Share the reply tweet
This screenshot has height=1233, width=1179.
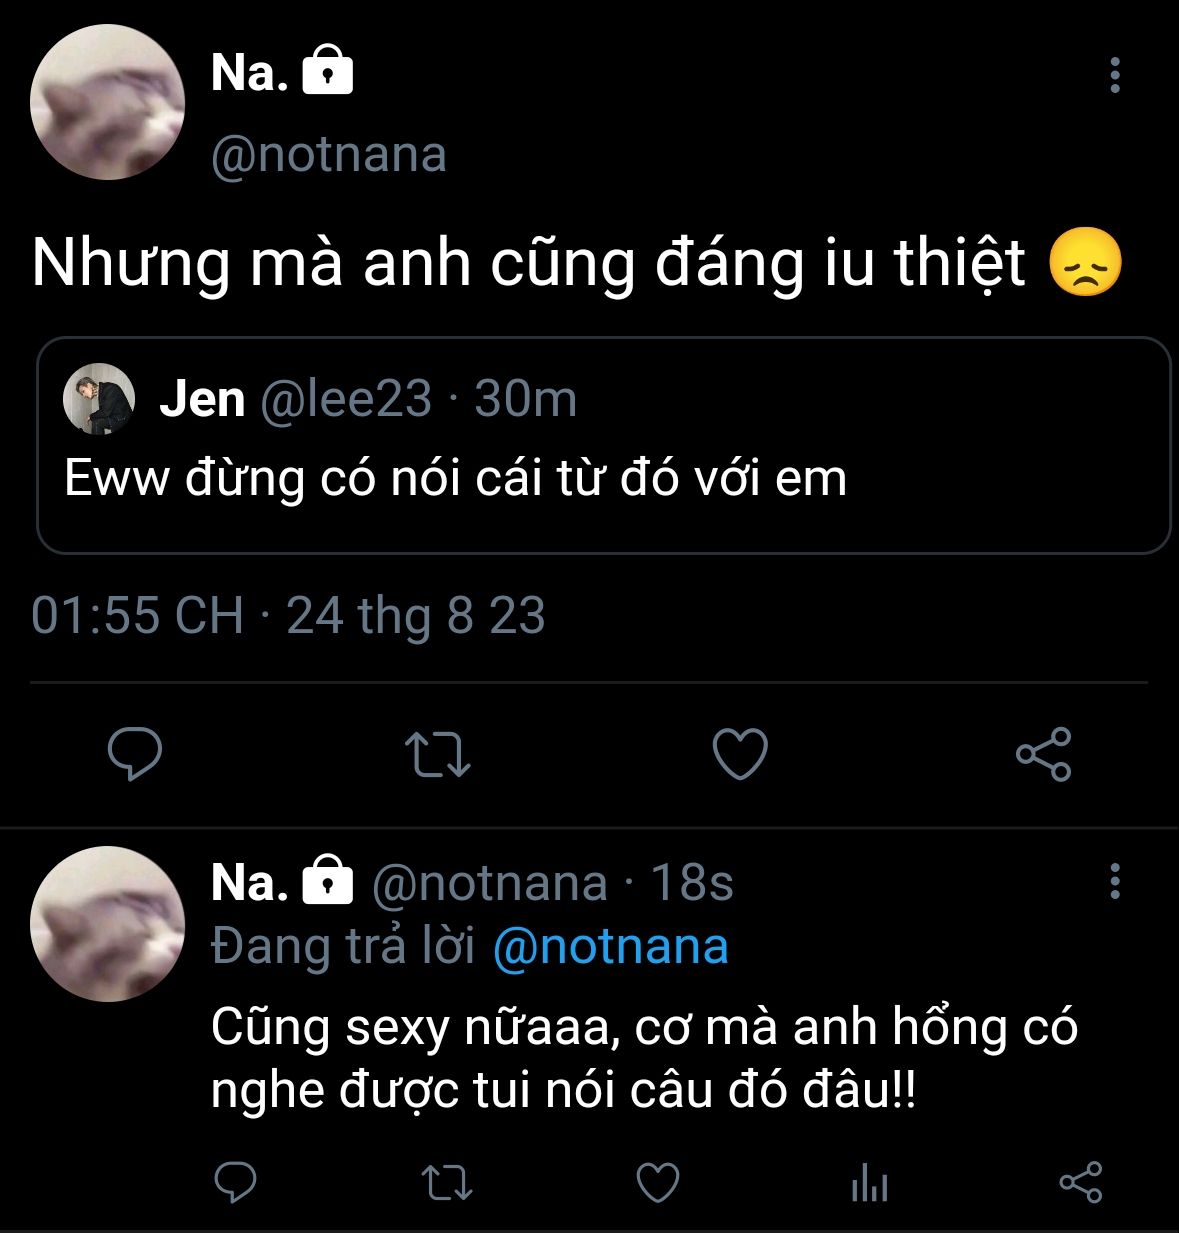tap(1080, 1183)
